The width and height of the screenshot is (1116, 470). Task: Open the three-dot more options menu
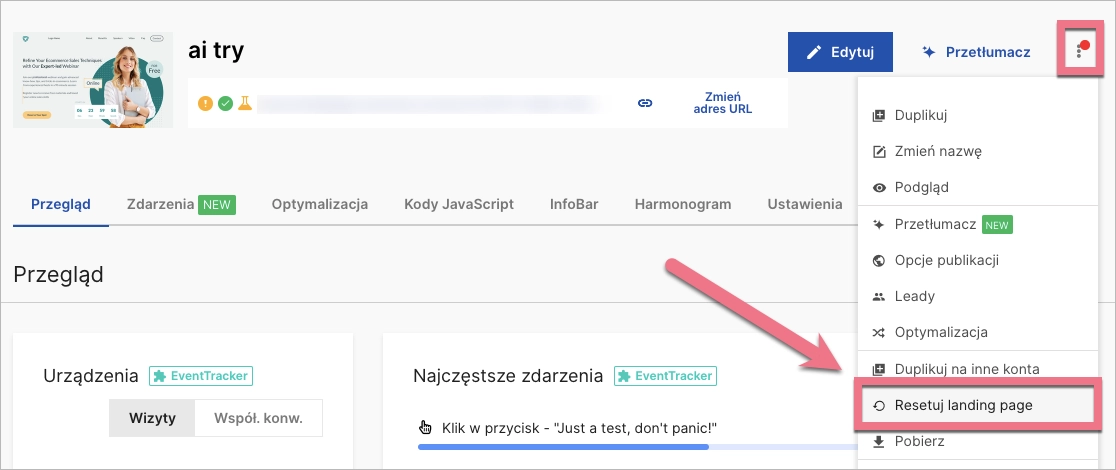(x=1080, y=51)
